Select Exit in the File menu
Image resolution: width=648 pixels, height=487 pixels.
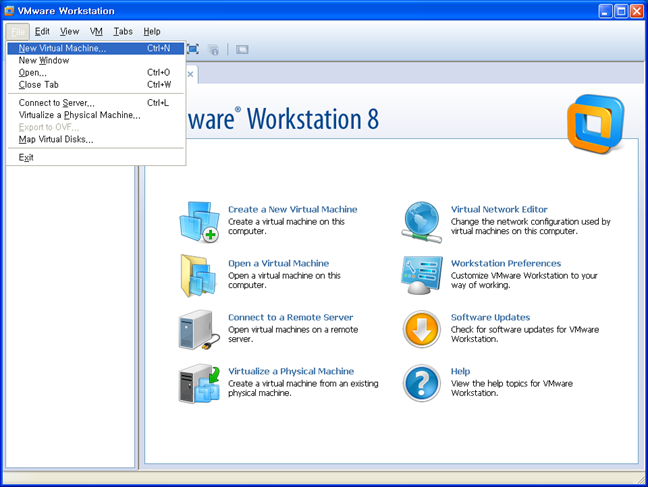[x=95, y=158]
